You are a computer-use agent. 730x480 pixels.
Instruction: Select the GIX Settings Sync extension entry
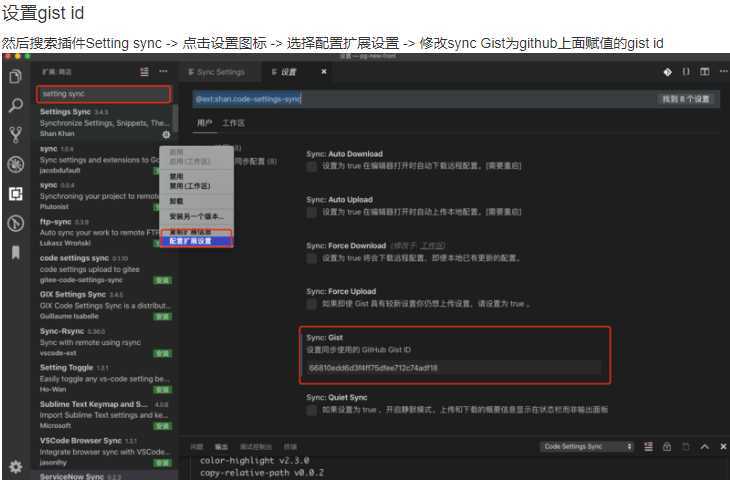point(105,305)
